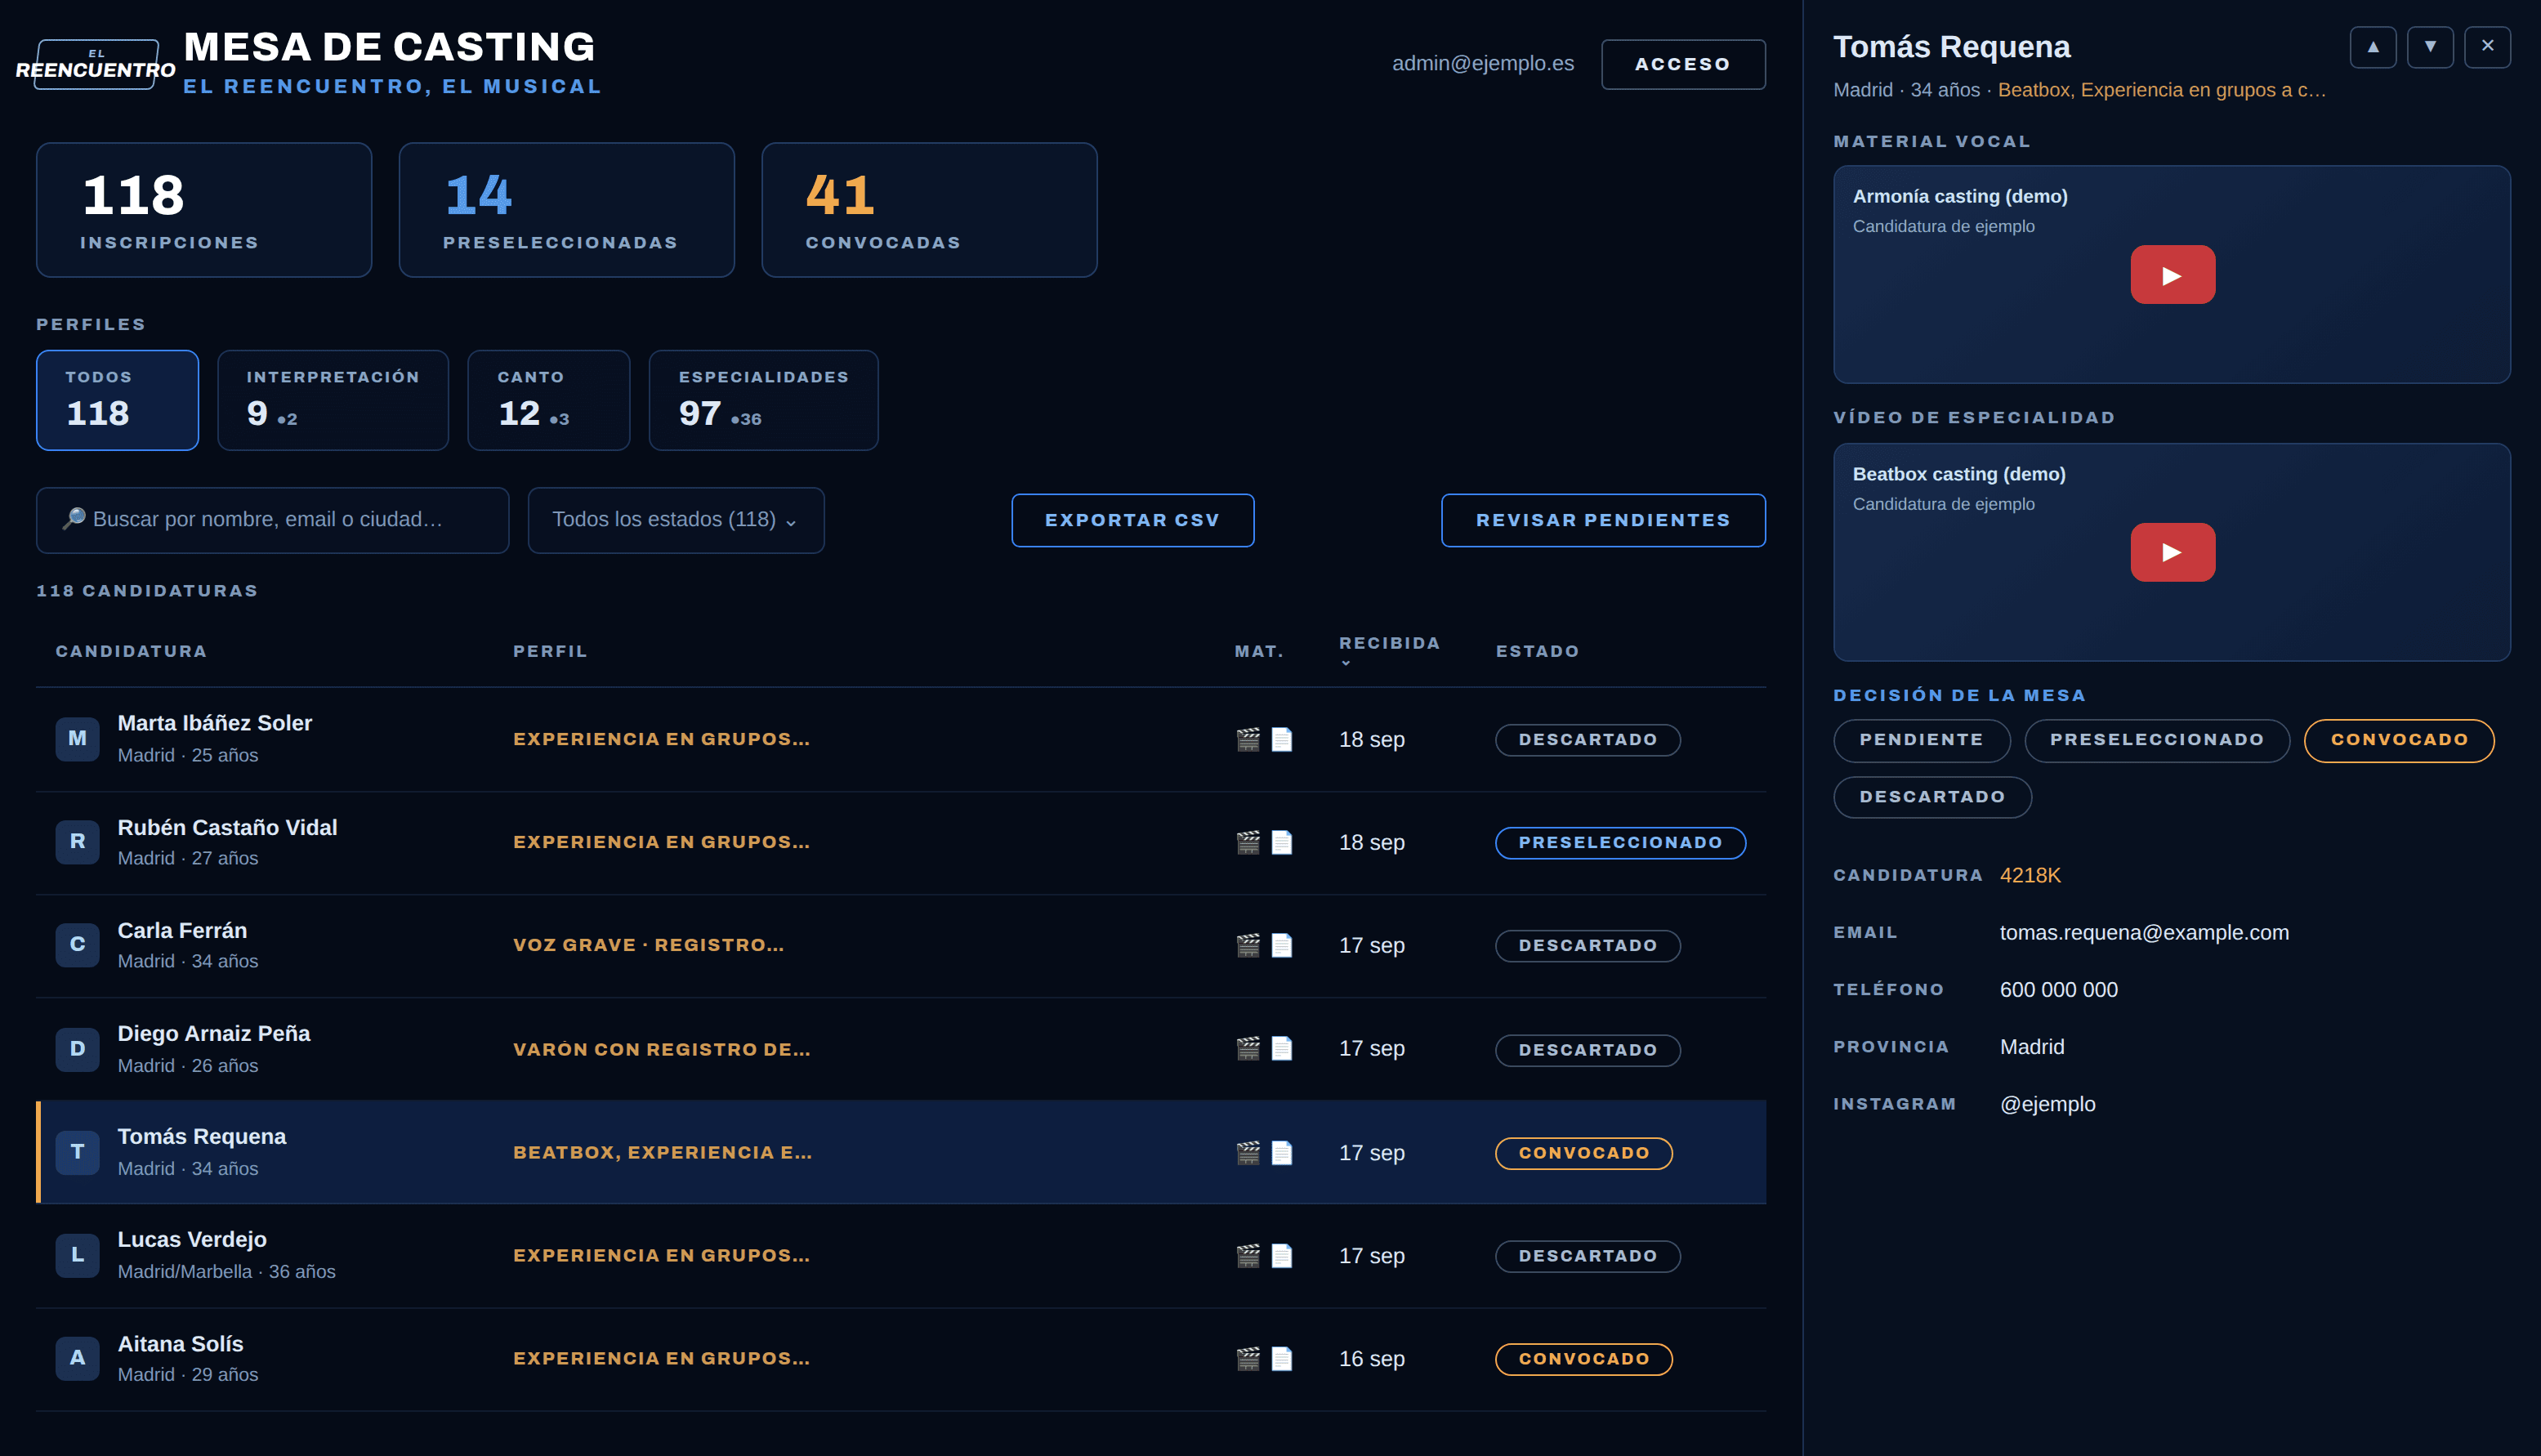Image resolution: width=2541 pixels, height=1456 pixels.
Task: Select the Carla Ferrán candidate name
Action: [x=182, y=930]
